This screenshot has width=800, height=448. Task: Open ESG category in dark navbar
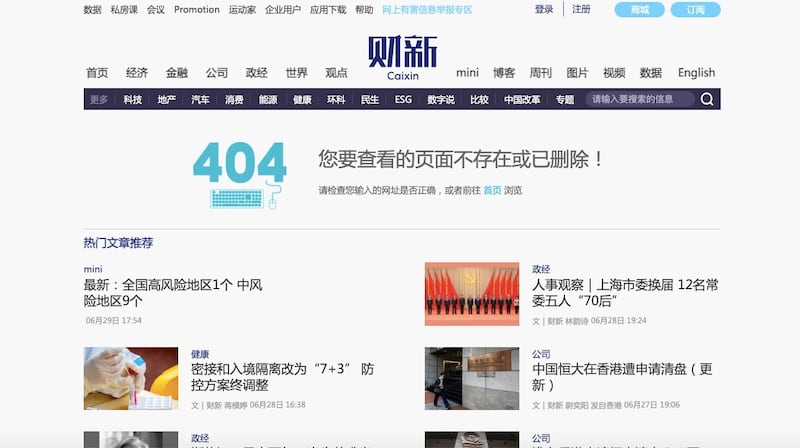pyautogui.click(x=403, y=100)
